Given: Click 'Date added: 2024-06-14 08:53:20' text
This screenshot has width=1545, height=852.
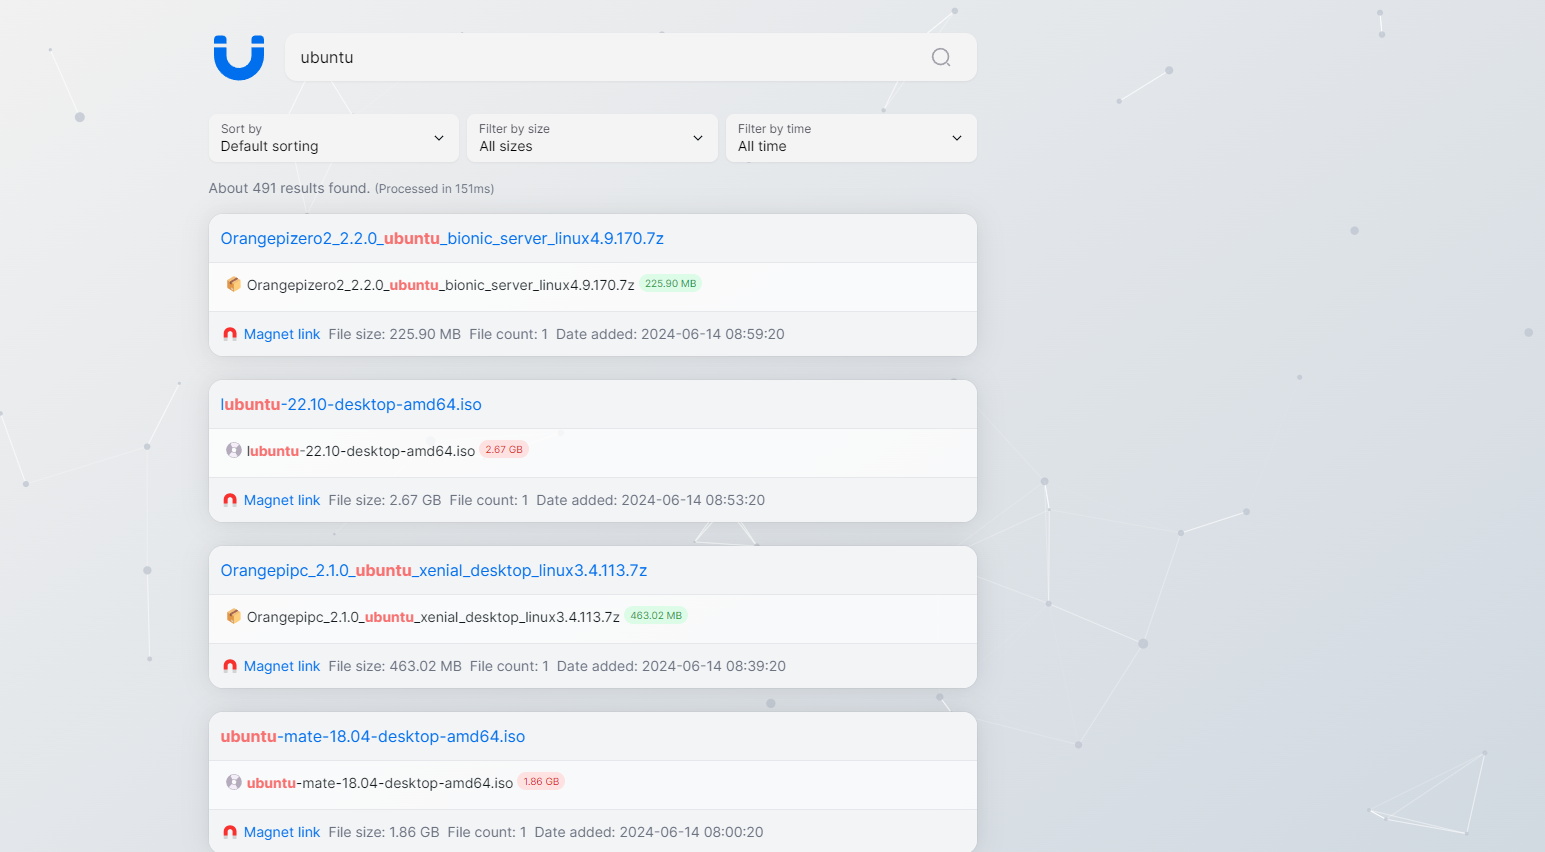Looking at the screenshot, I should pyautogui.click(x=650, y=500).
